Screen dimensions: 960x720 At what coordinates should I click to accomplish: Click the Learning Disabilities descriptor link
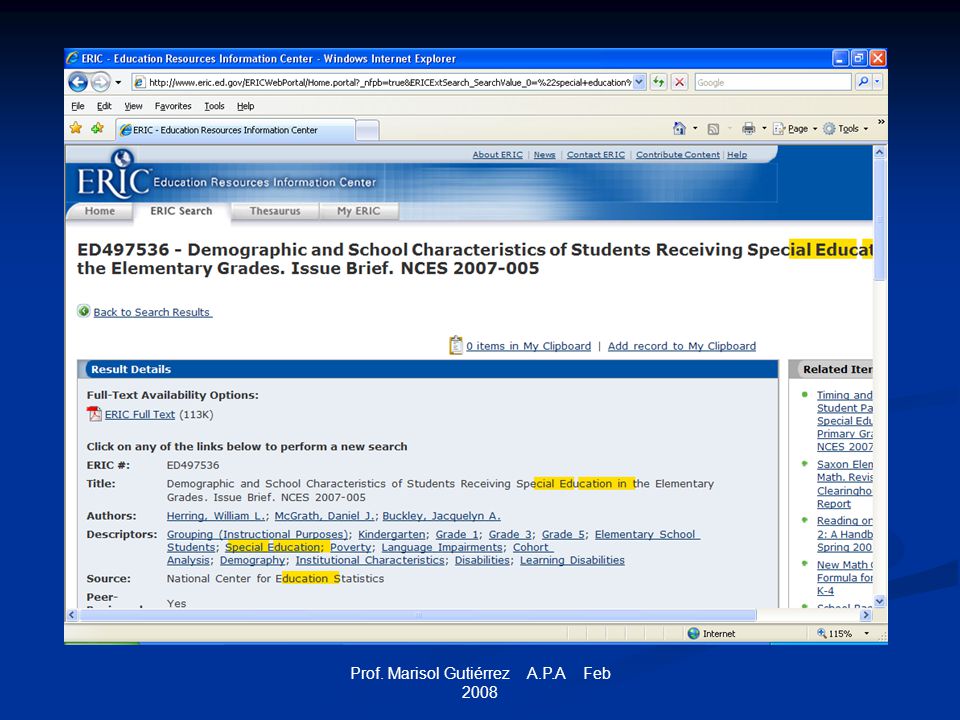coord(572,560)
